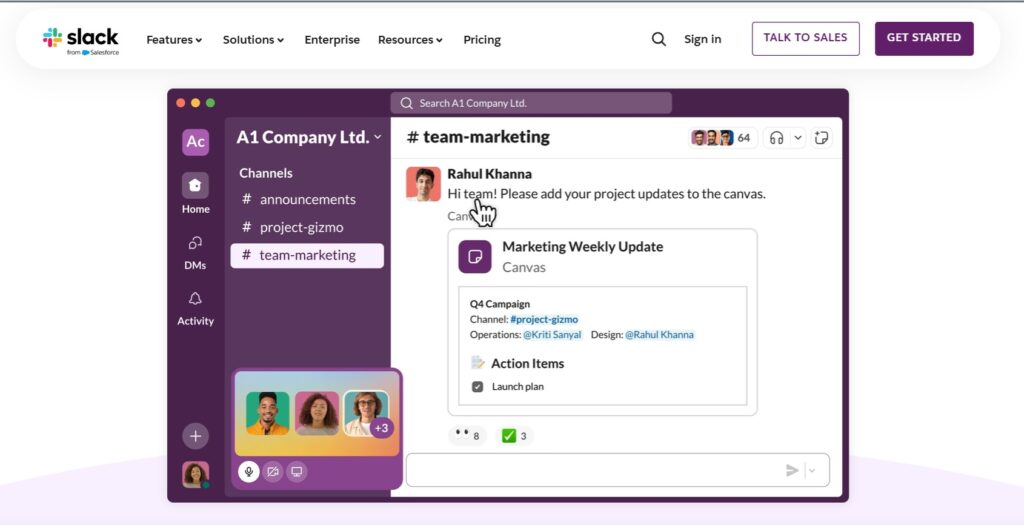Viewport: 1024px width, 525px height.
Task: Open Activity bell in the sidebar
Action: 195,308
